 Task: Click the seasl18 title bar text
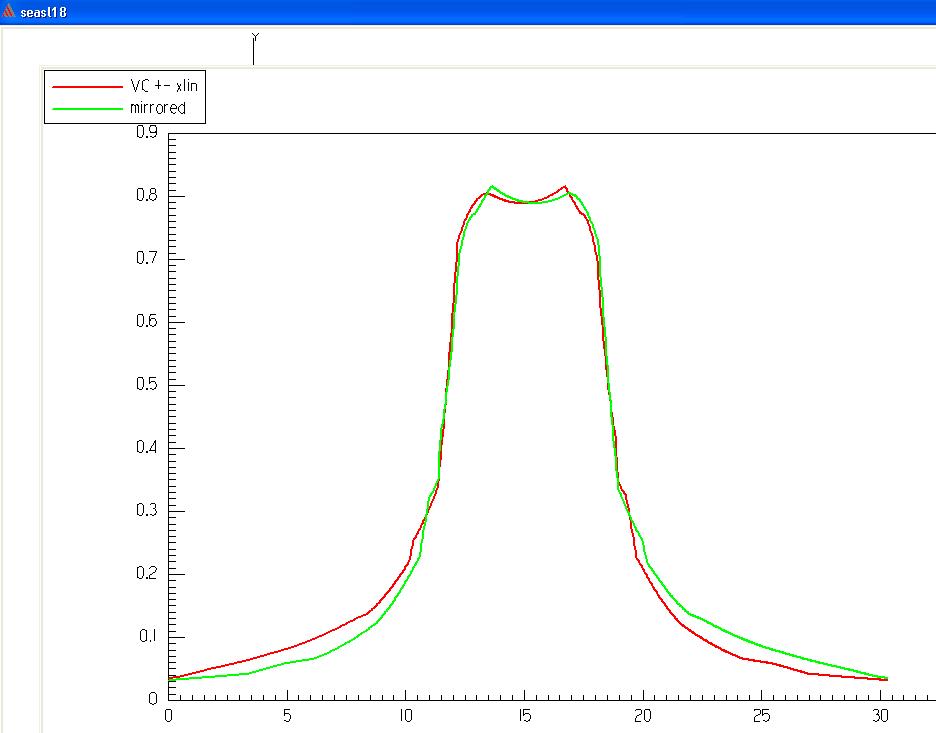point(43,12)
